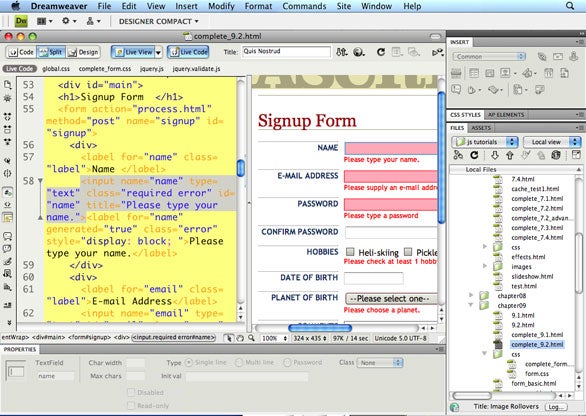Select Password type radio button
Screen dimensions: 586x416
[x=287, y=362]
